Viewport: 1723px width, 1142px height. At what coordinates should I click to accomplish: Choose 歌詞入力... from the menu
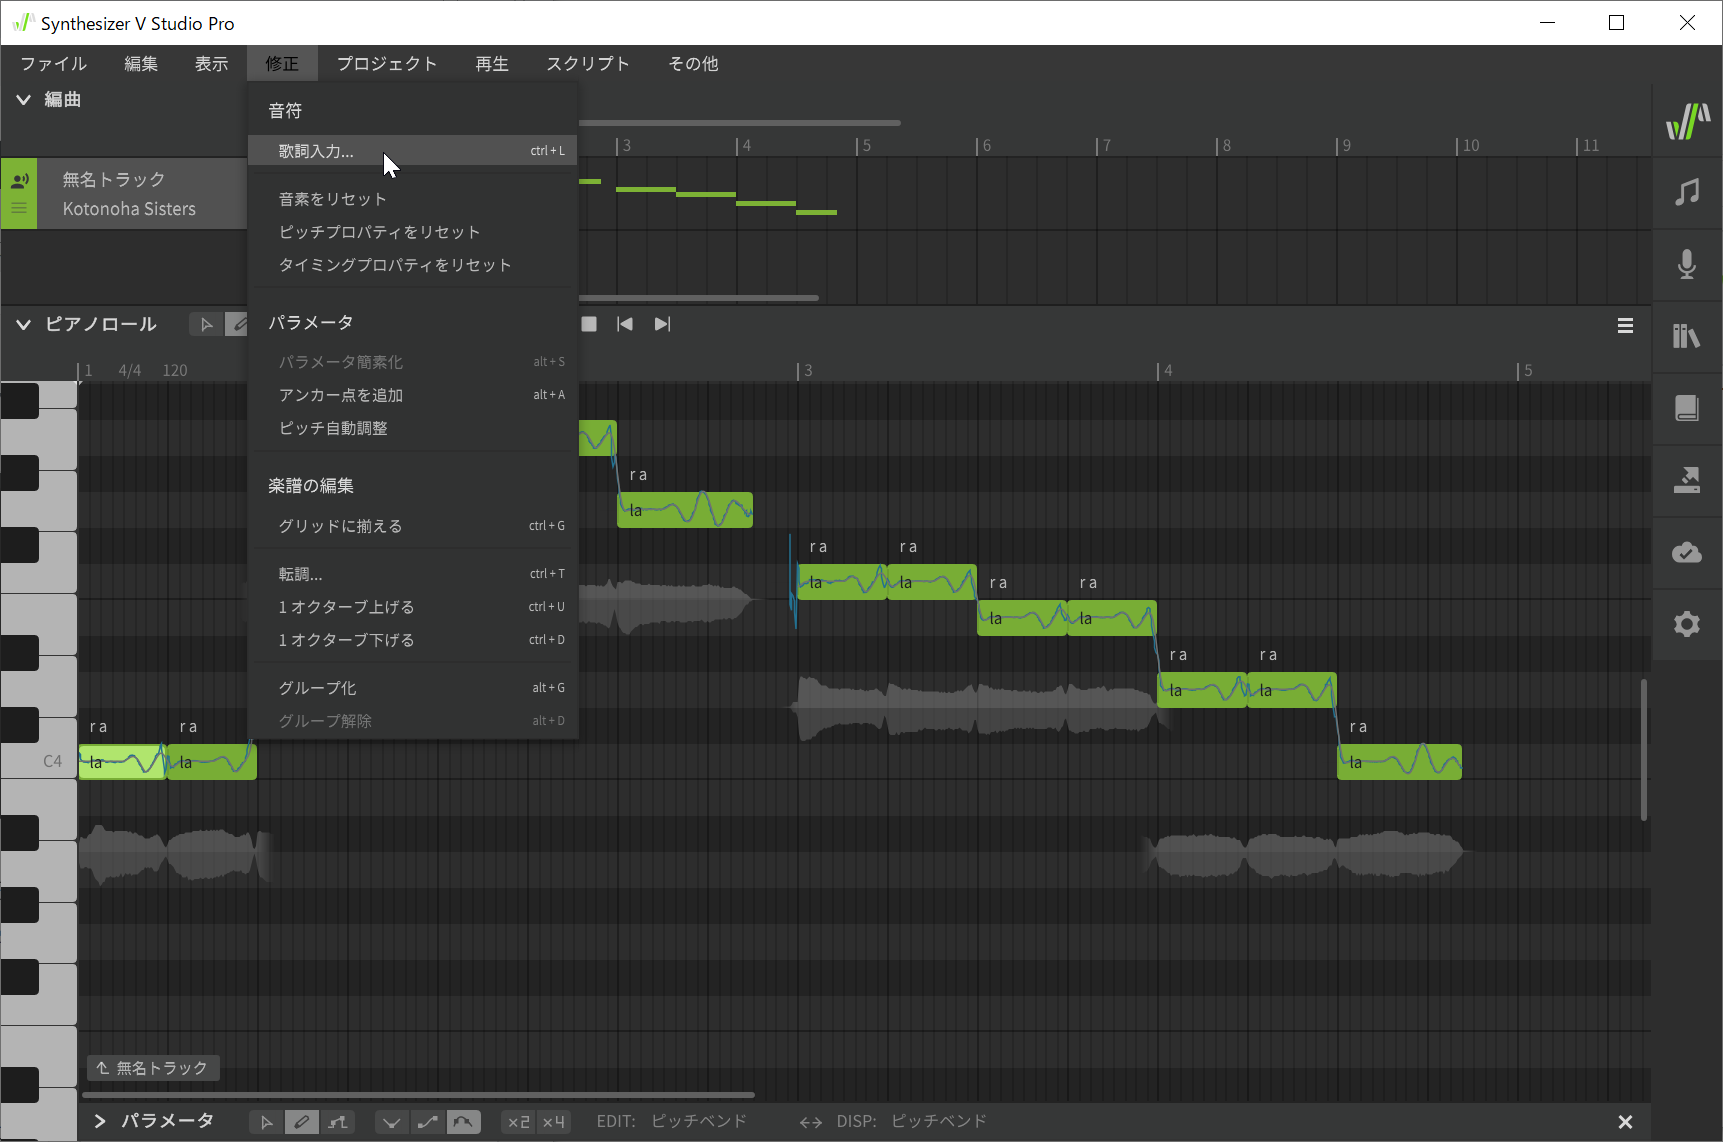(316, 151)
